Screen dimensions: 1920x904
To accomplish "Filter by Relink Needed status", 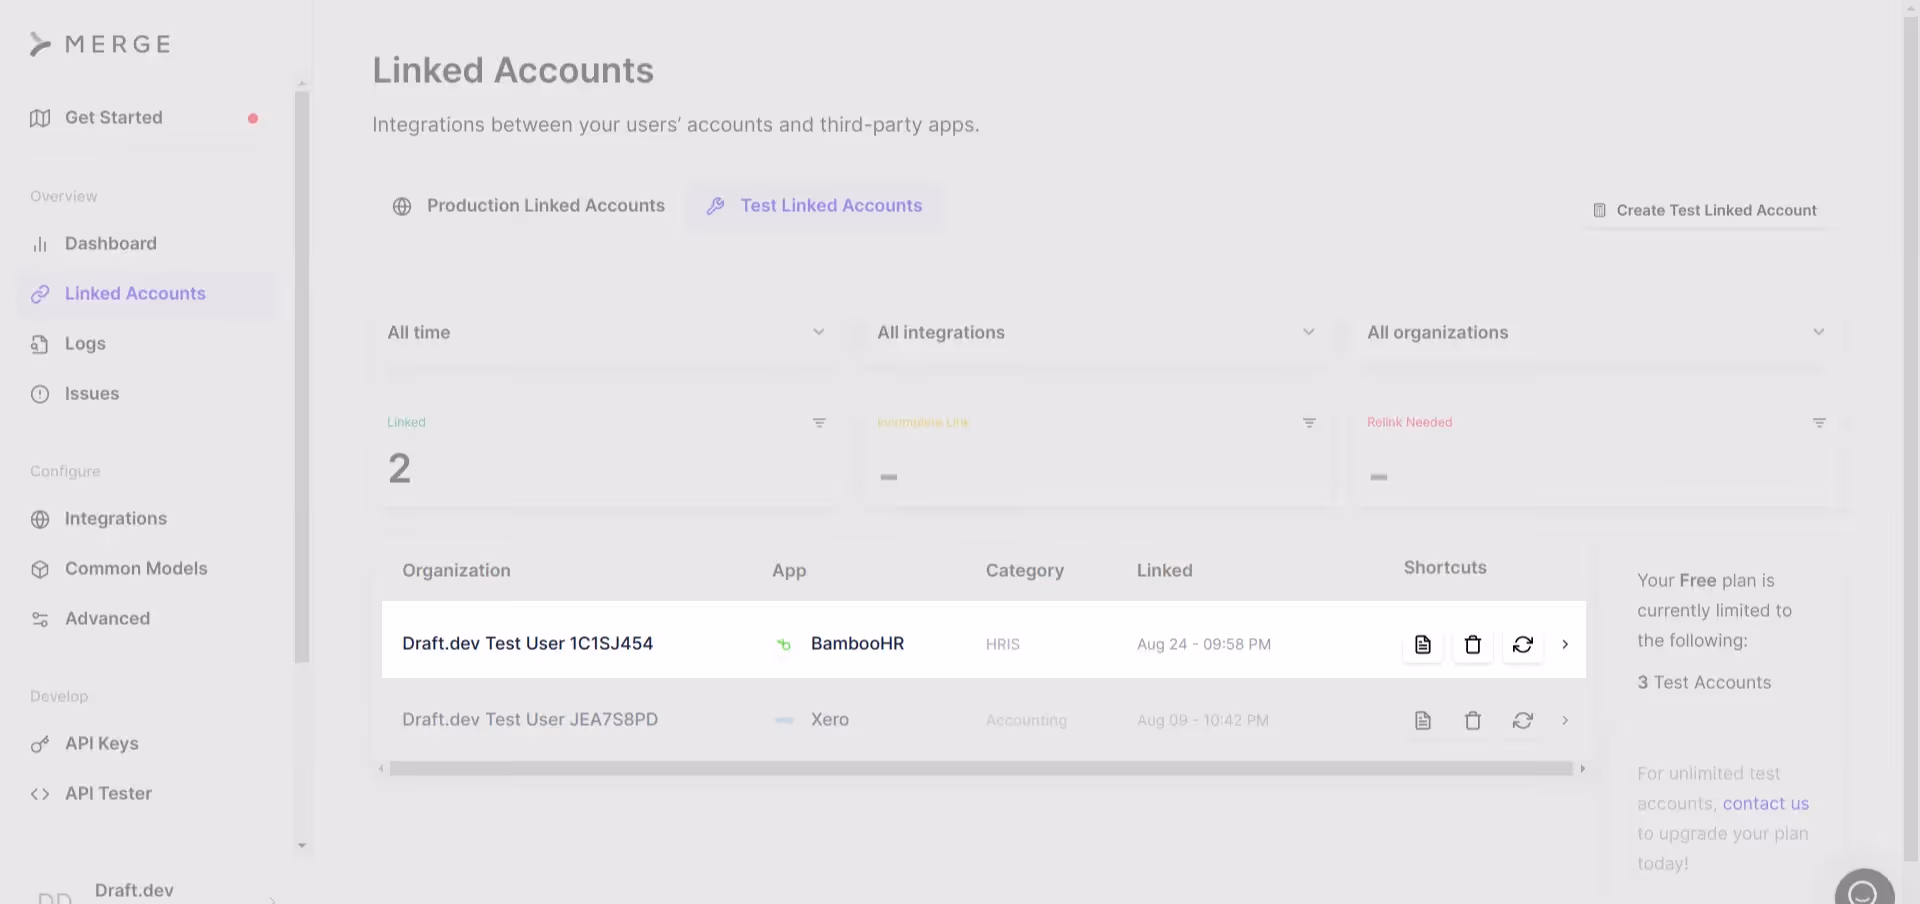I will pyautogui.click(x=1819, y=423).
